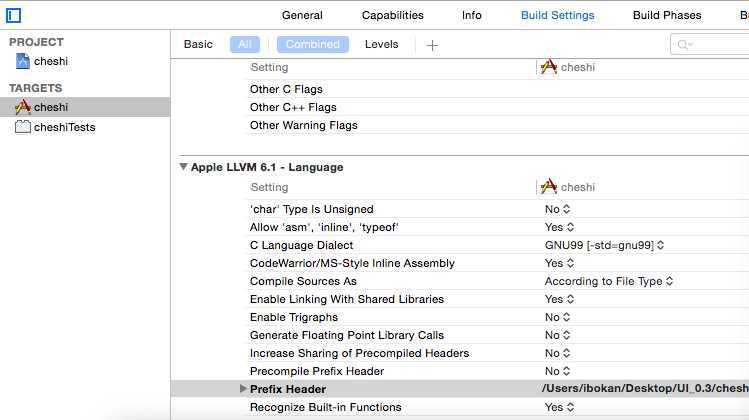Open the Capabilities tab
The width and height of the screenshot is (749, 420).
pos(393,15)
